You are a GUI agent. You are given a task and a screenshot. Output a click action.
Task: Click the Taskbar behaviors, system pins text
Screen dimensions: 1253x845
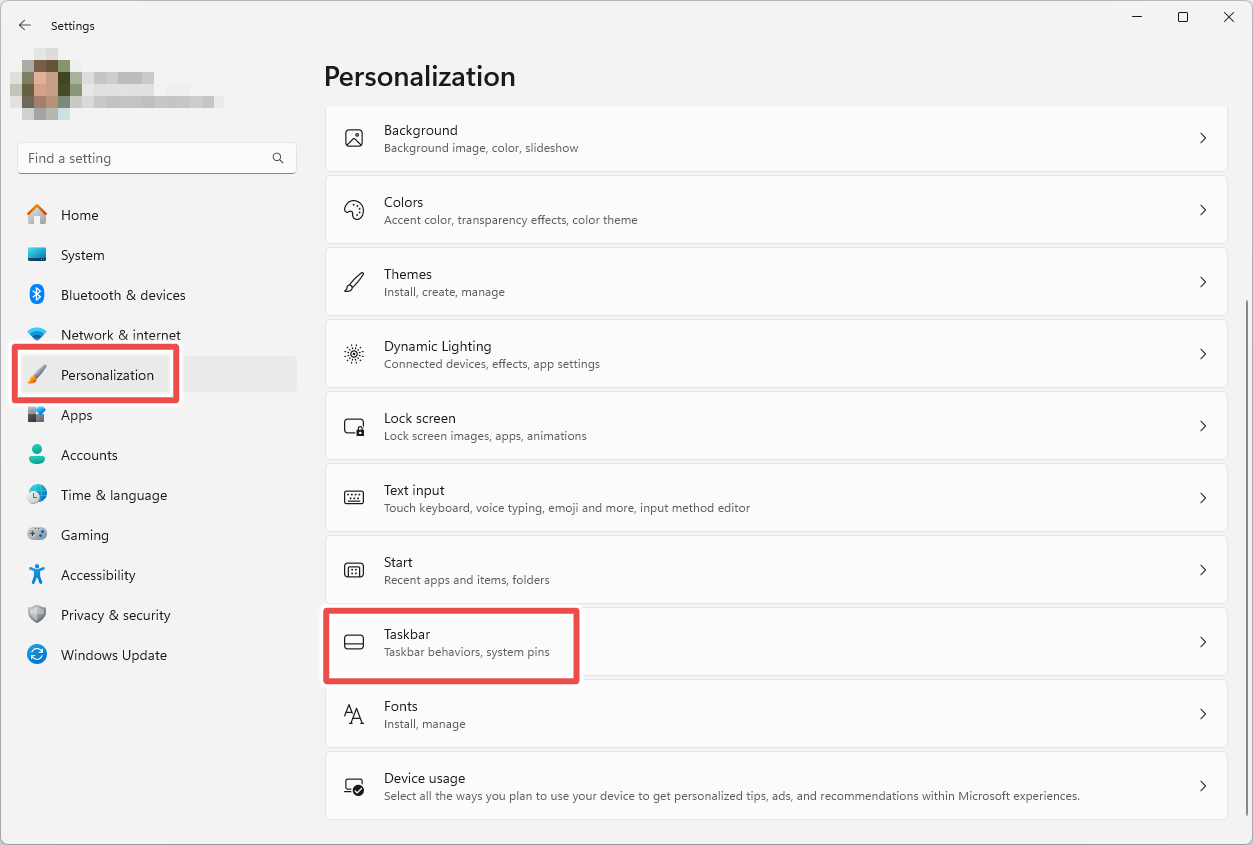click(x=466, y=652)
